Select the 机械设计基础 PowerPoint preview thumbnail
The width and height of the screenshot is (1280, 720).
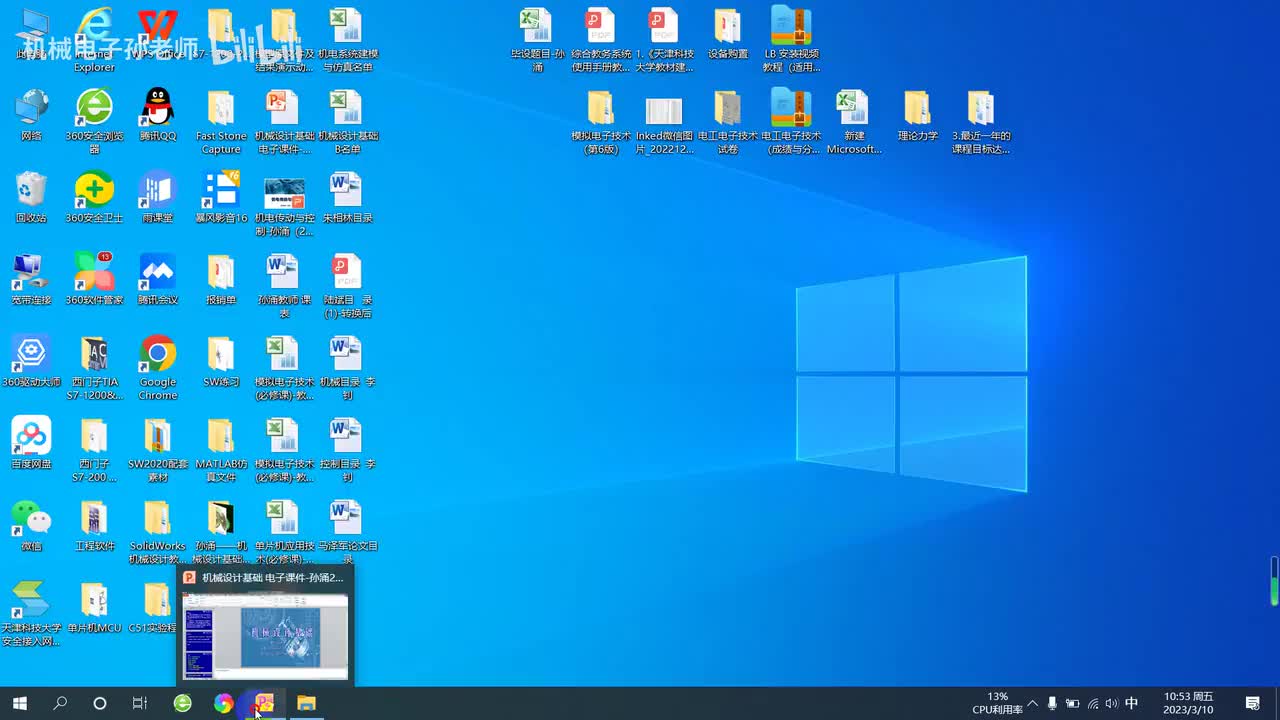265,636
